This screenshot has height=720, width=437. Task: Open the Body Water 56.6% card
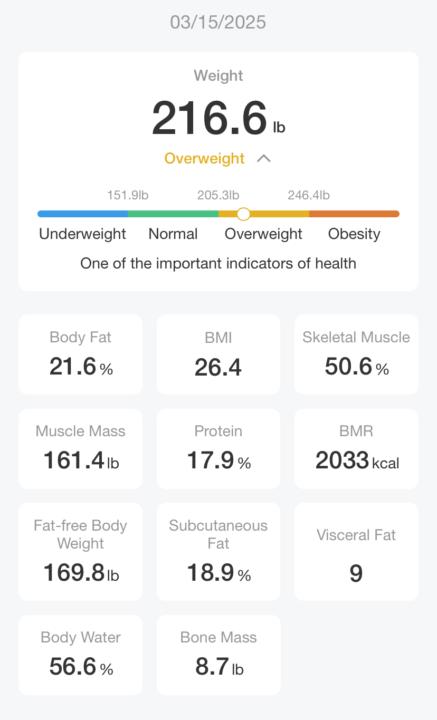[x=80, y=655]
